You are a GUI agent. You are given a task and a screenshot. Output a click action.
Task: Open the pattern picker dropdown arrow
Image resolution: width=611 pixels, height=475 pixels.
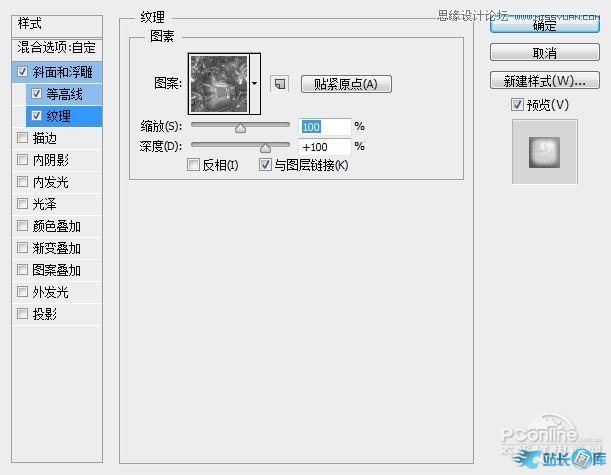pyautogui.click(x=255, y=84)
